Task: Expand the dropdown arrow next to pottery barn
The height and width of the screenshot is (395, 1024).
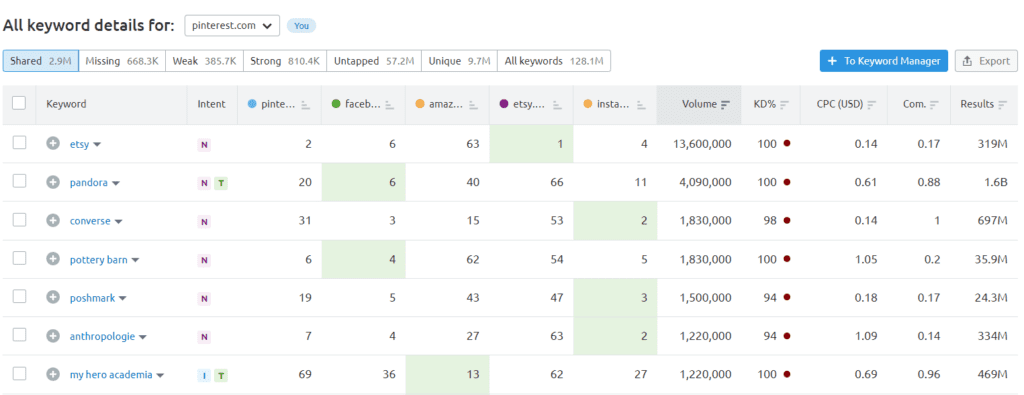Action: tap(135, 260)
